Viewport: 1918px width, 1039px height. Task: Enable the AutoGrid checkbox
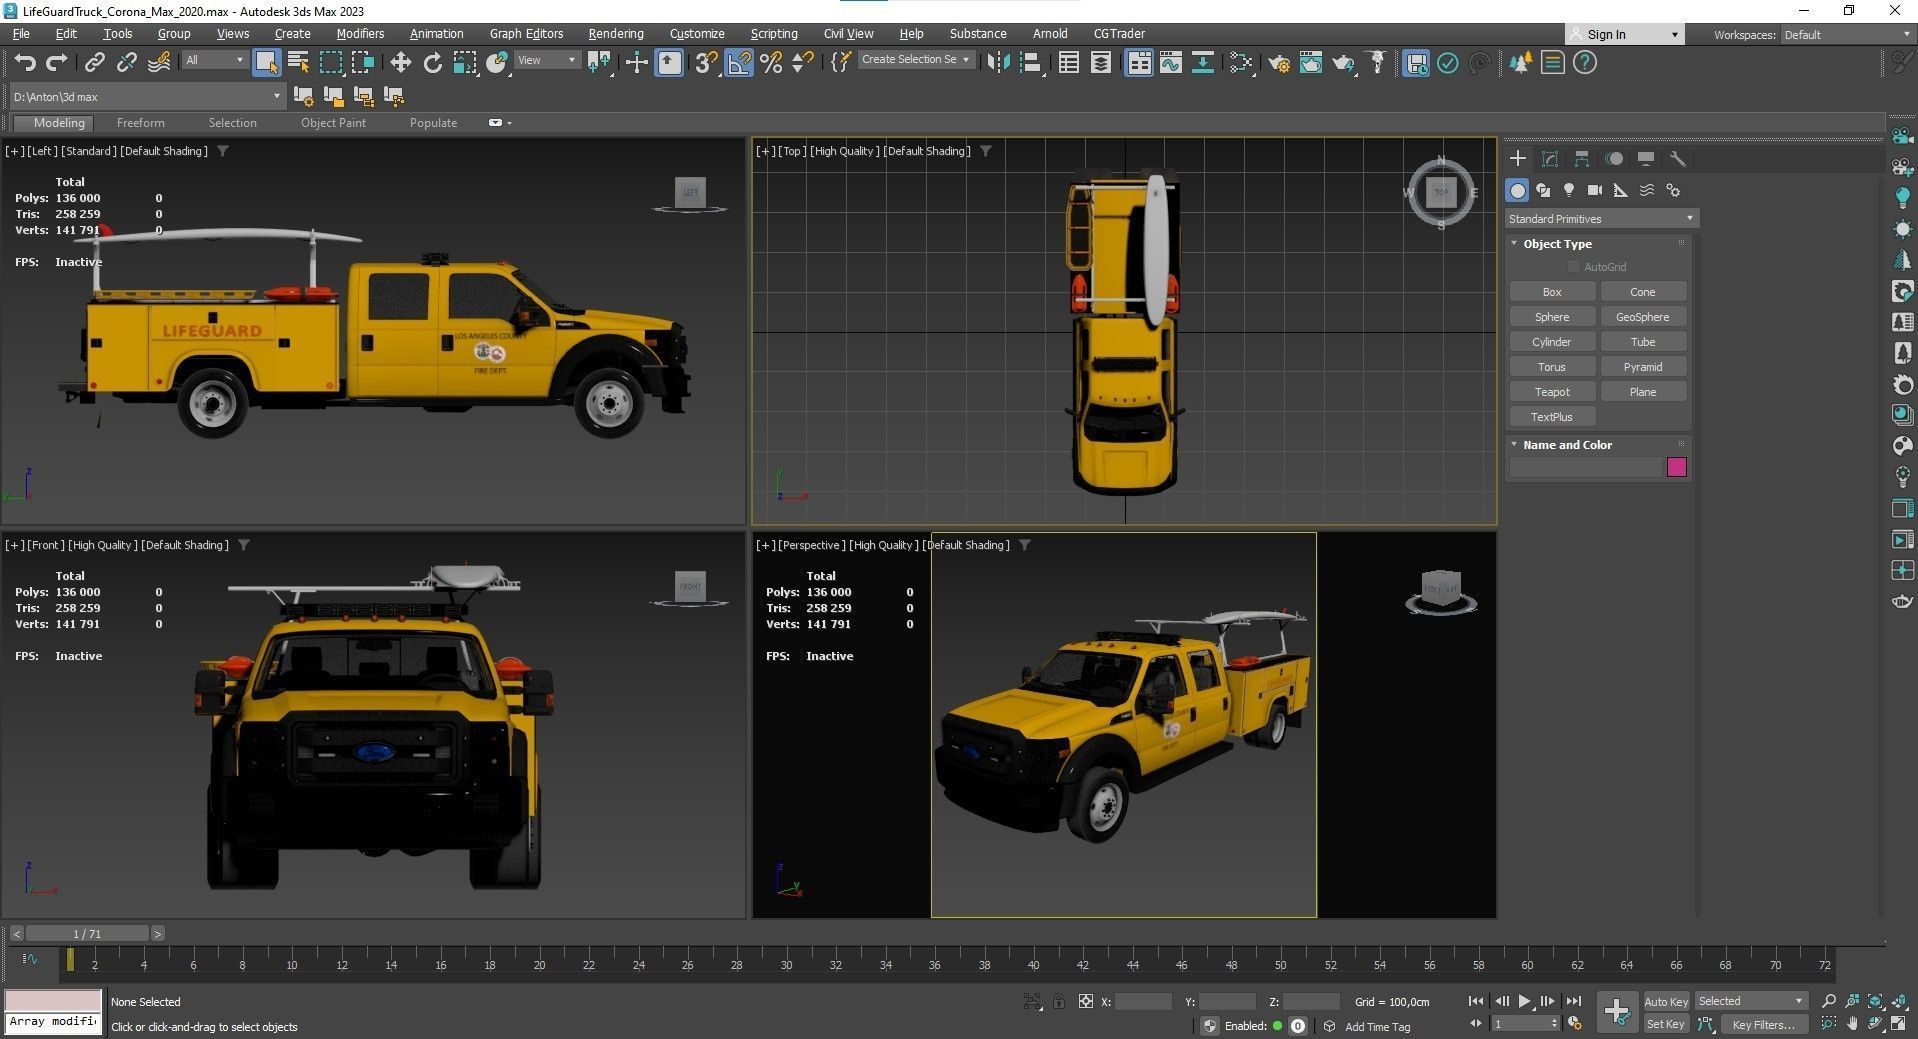[x=1574, y=267]
